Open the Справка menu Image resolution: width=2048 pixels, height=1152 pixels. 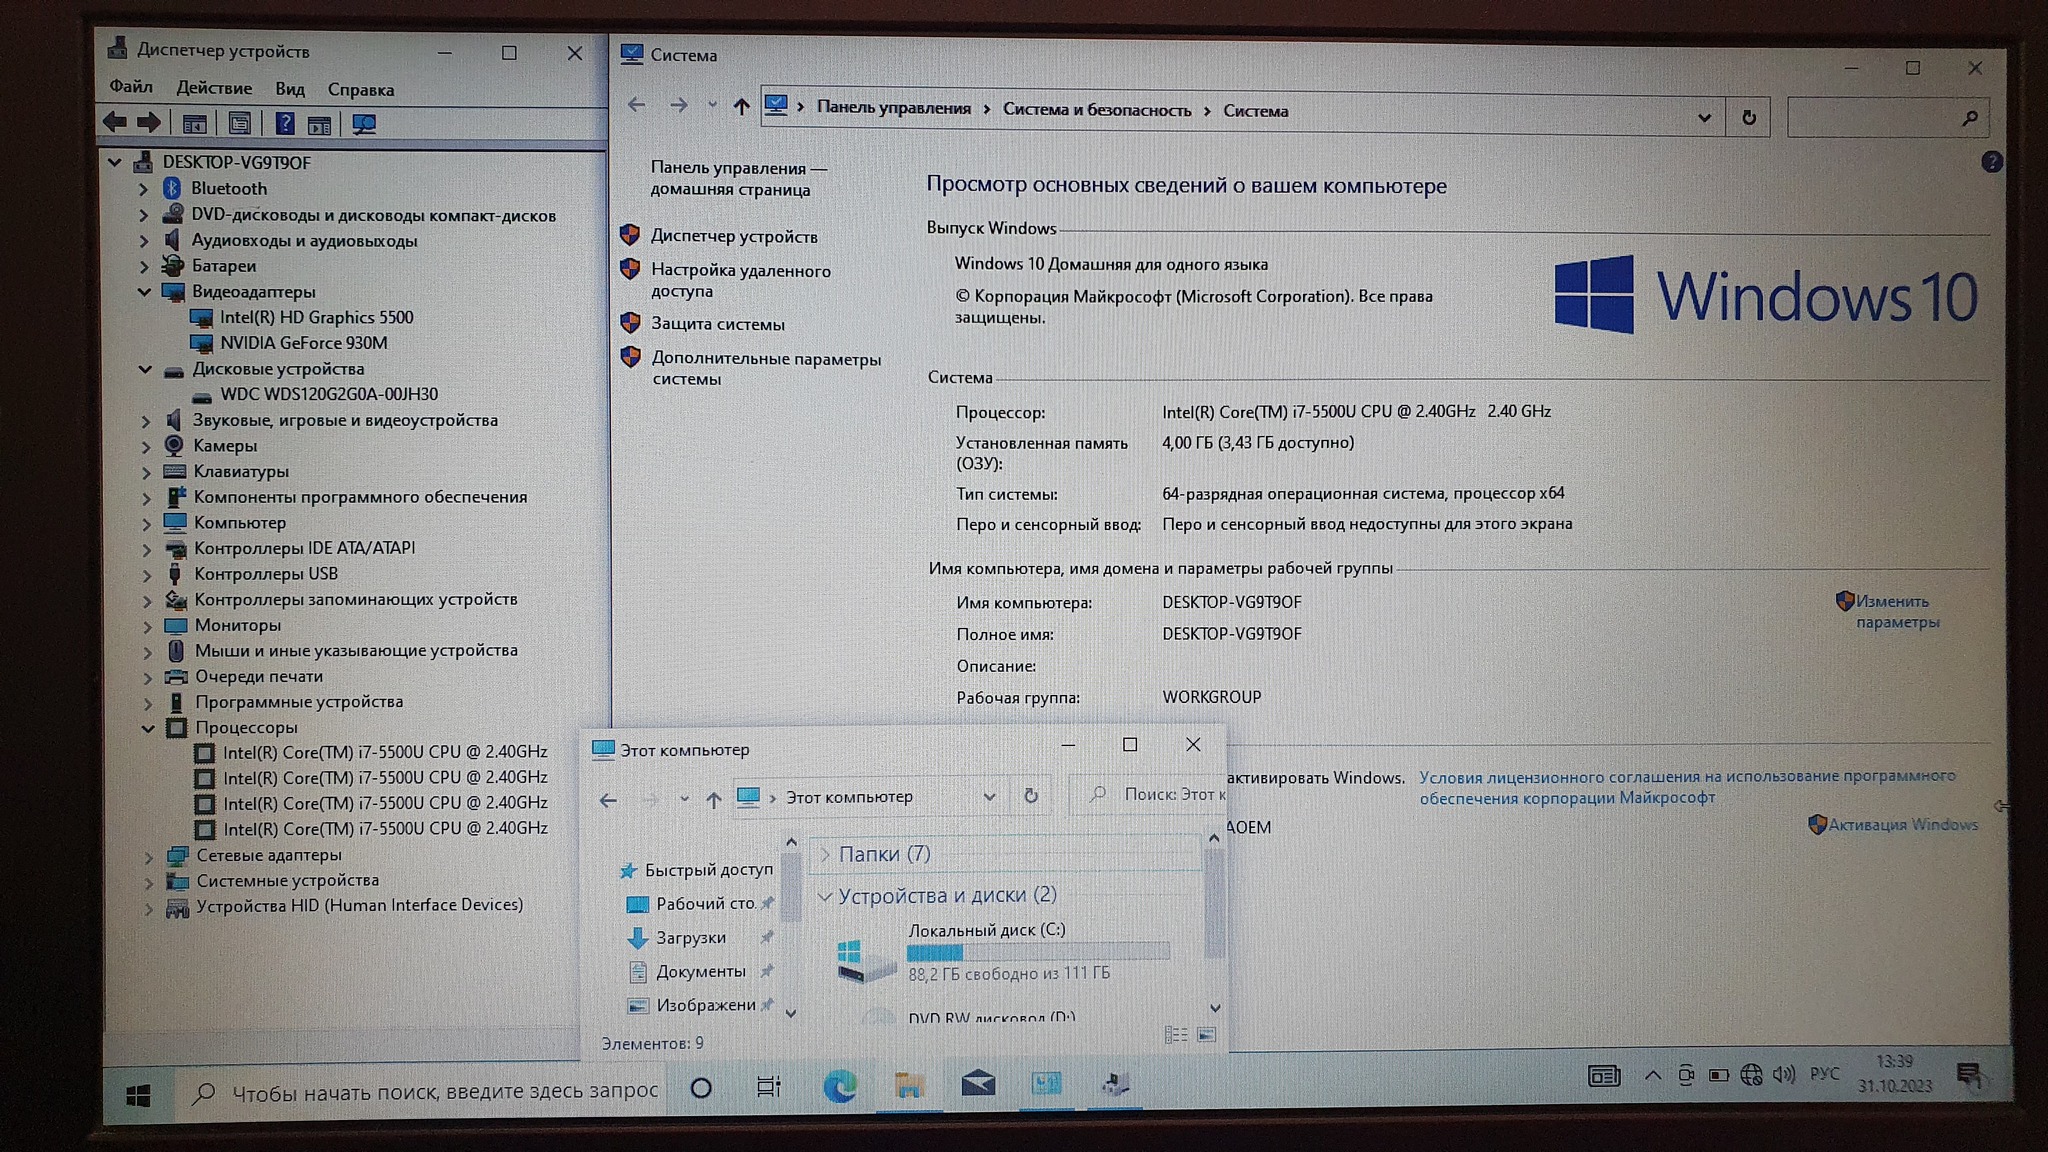coord(360,90)
